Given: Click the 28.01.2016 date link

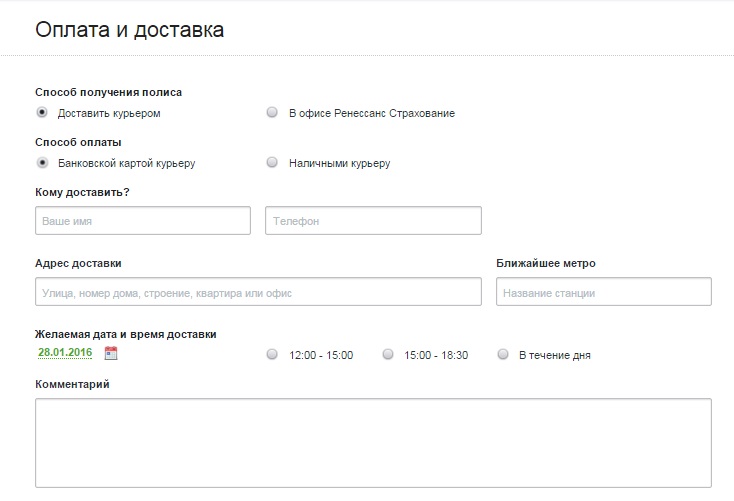Looking at the screenshot, I should pyautogui.click(x=65, y=353).
